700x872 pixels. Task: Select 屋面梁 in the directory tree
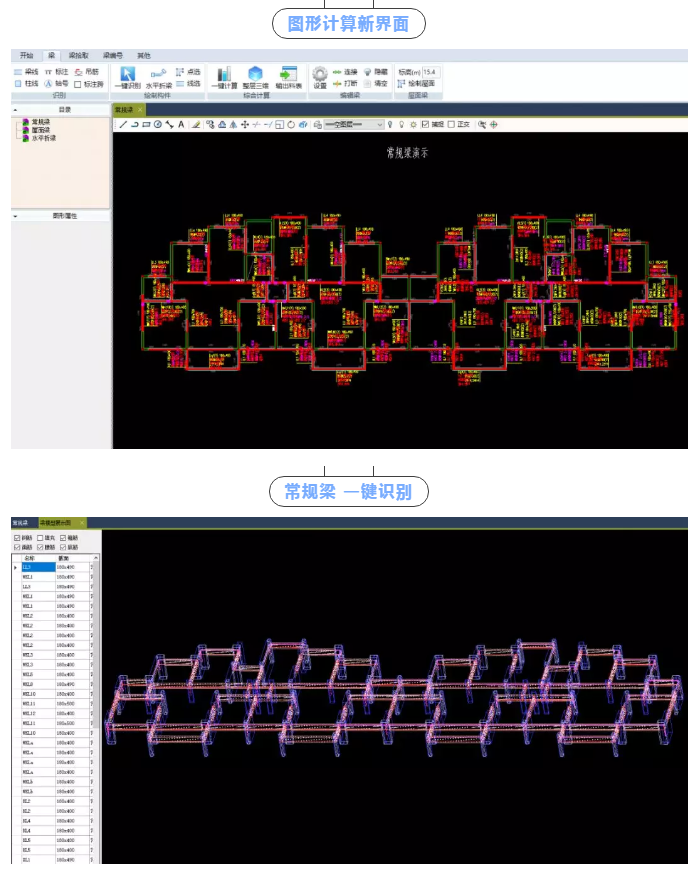pos(41,130)
